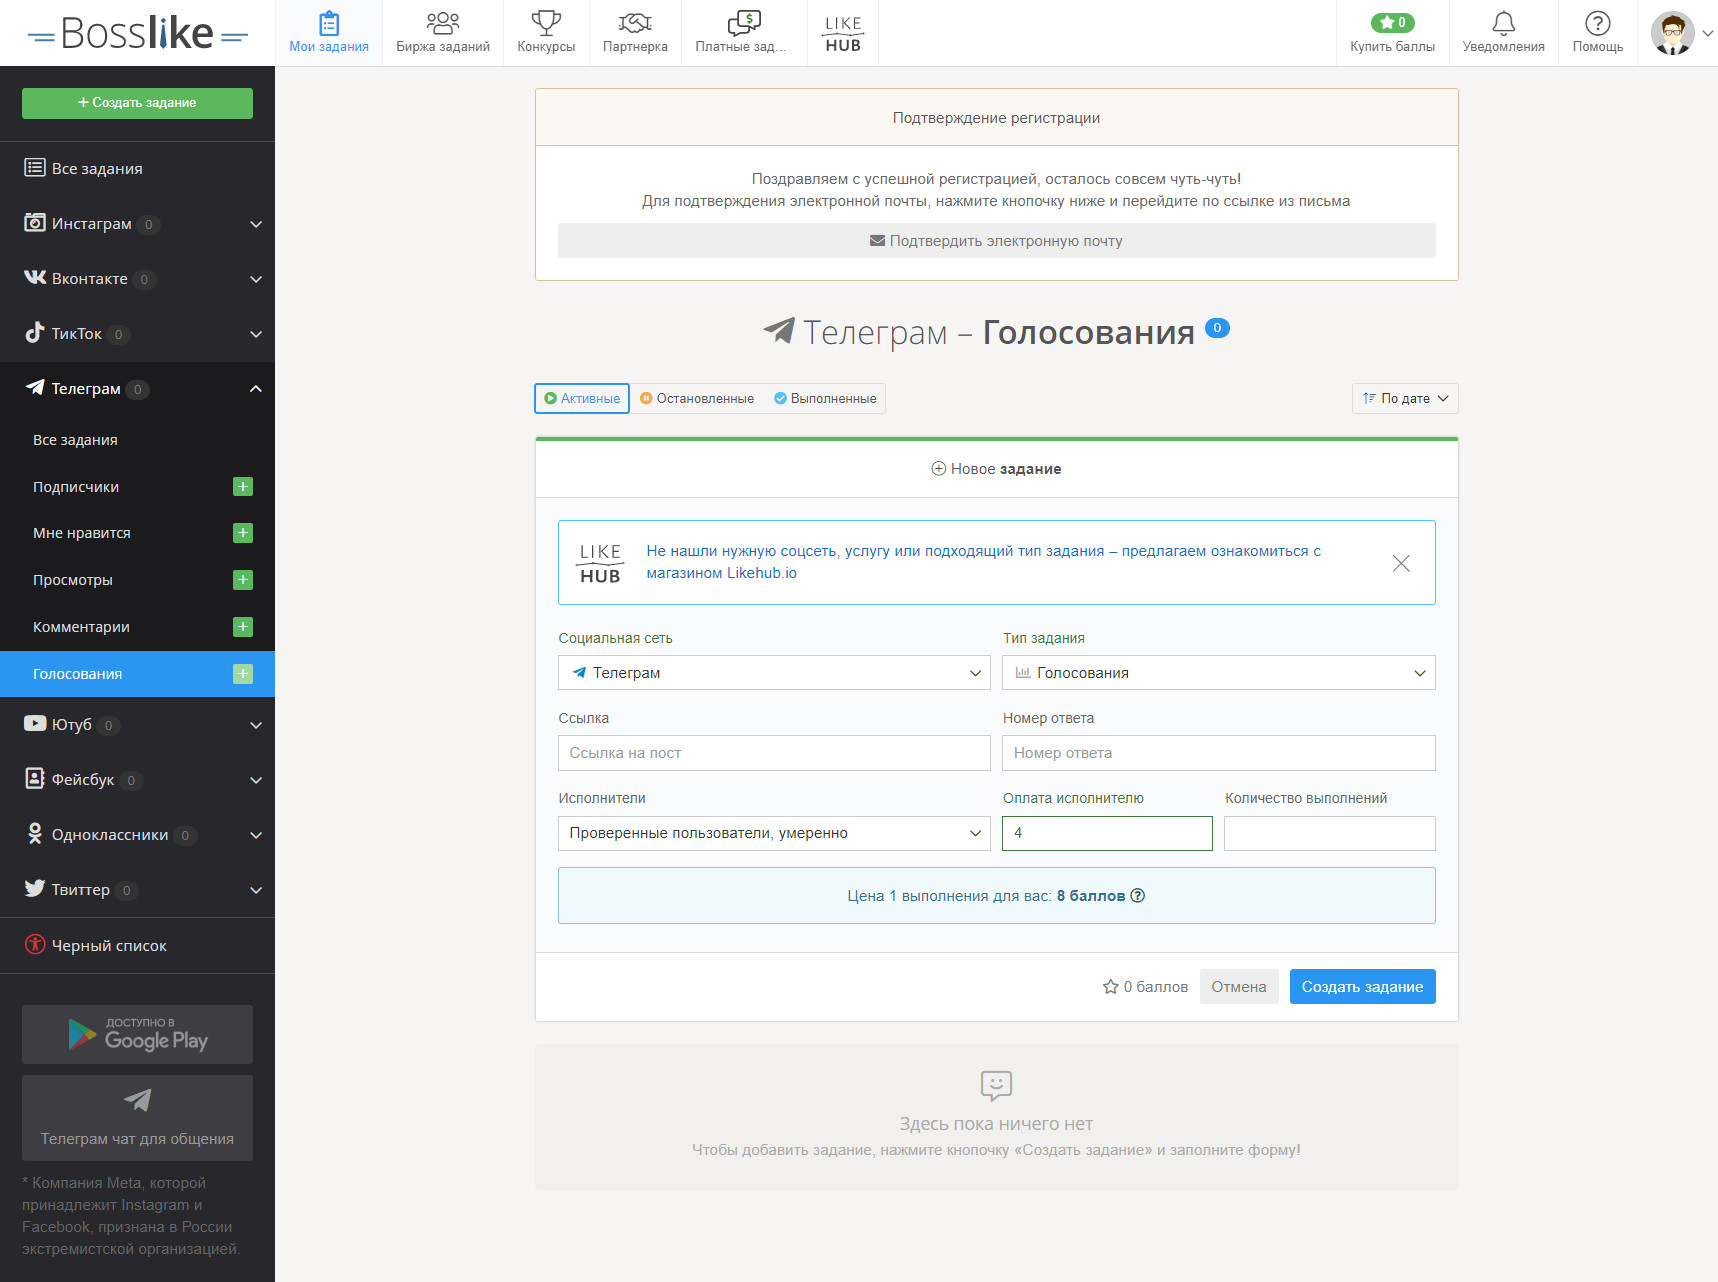Focus the "Номер ответа" input field
Image resolution: width=1718 pixels, height=1282 pixels.
[1218, 753]
